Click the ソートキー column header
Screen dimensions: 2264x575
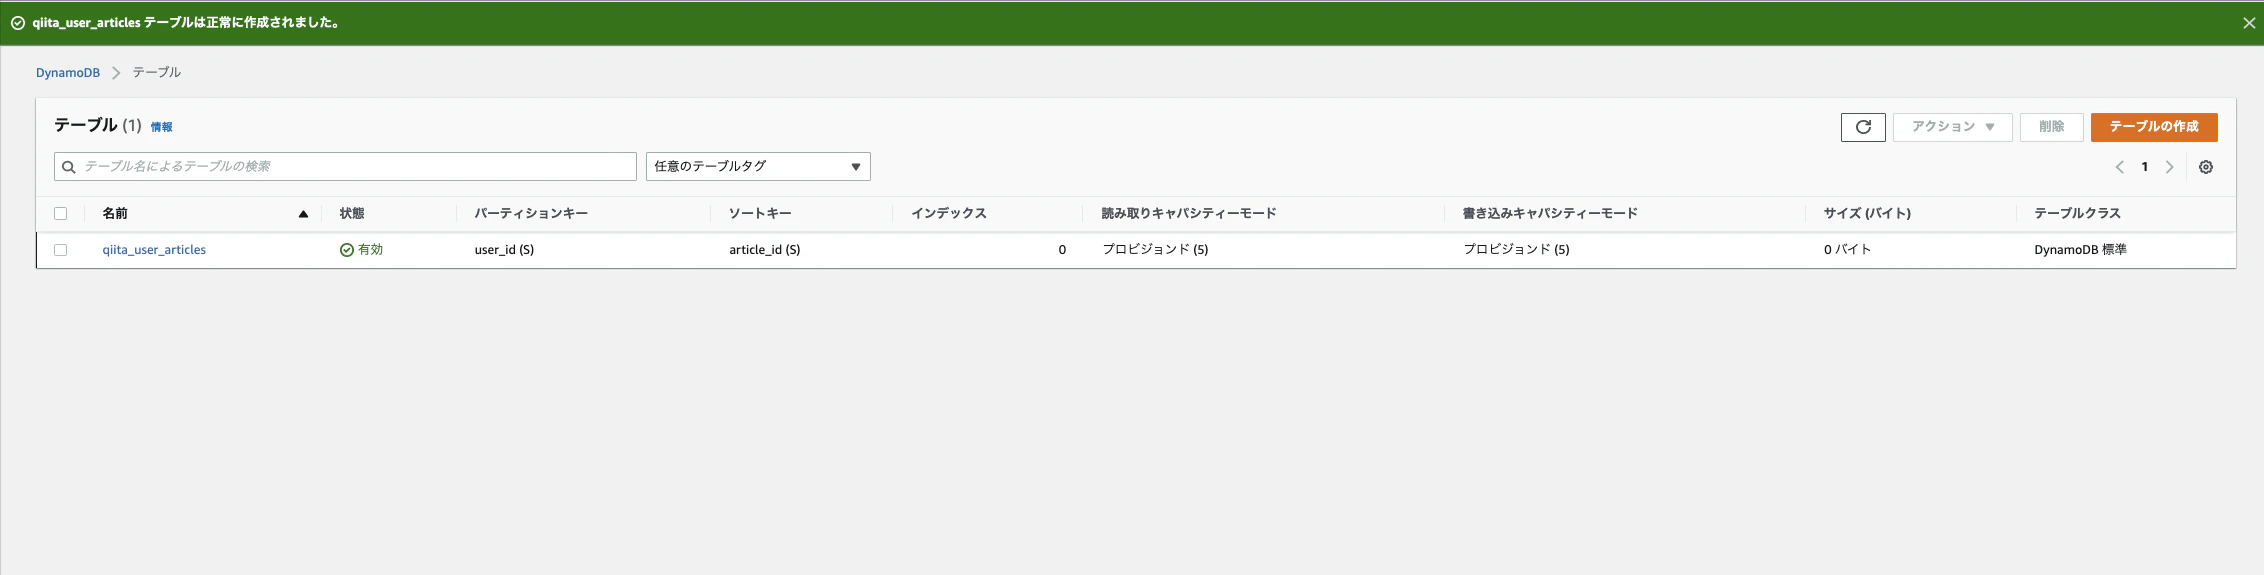(x=760, y=213)
